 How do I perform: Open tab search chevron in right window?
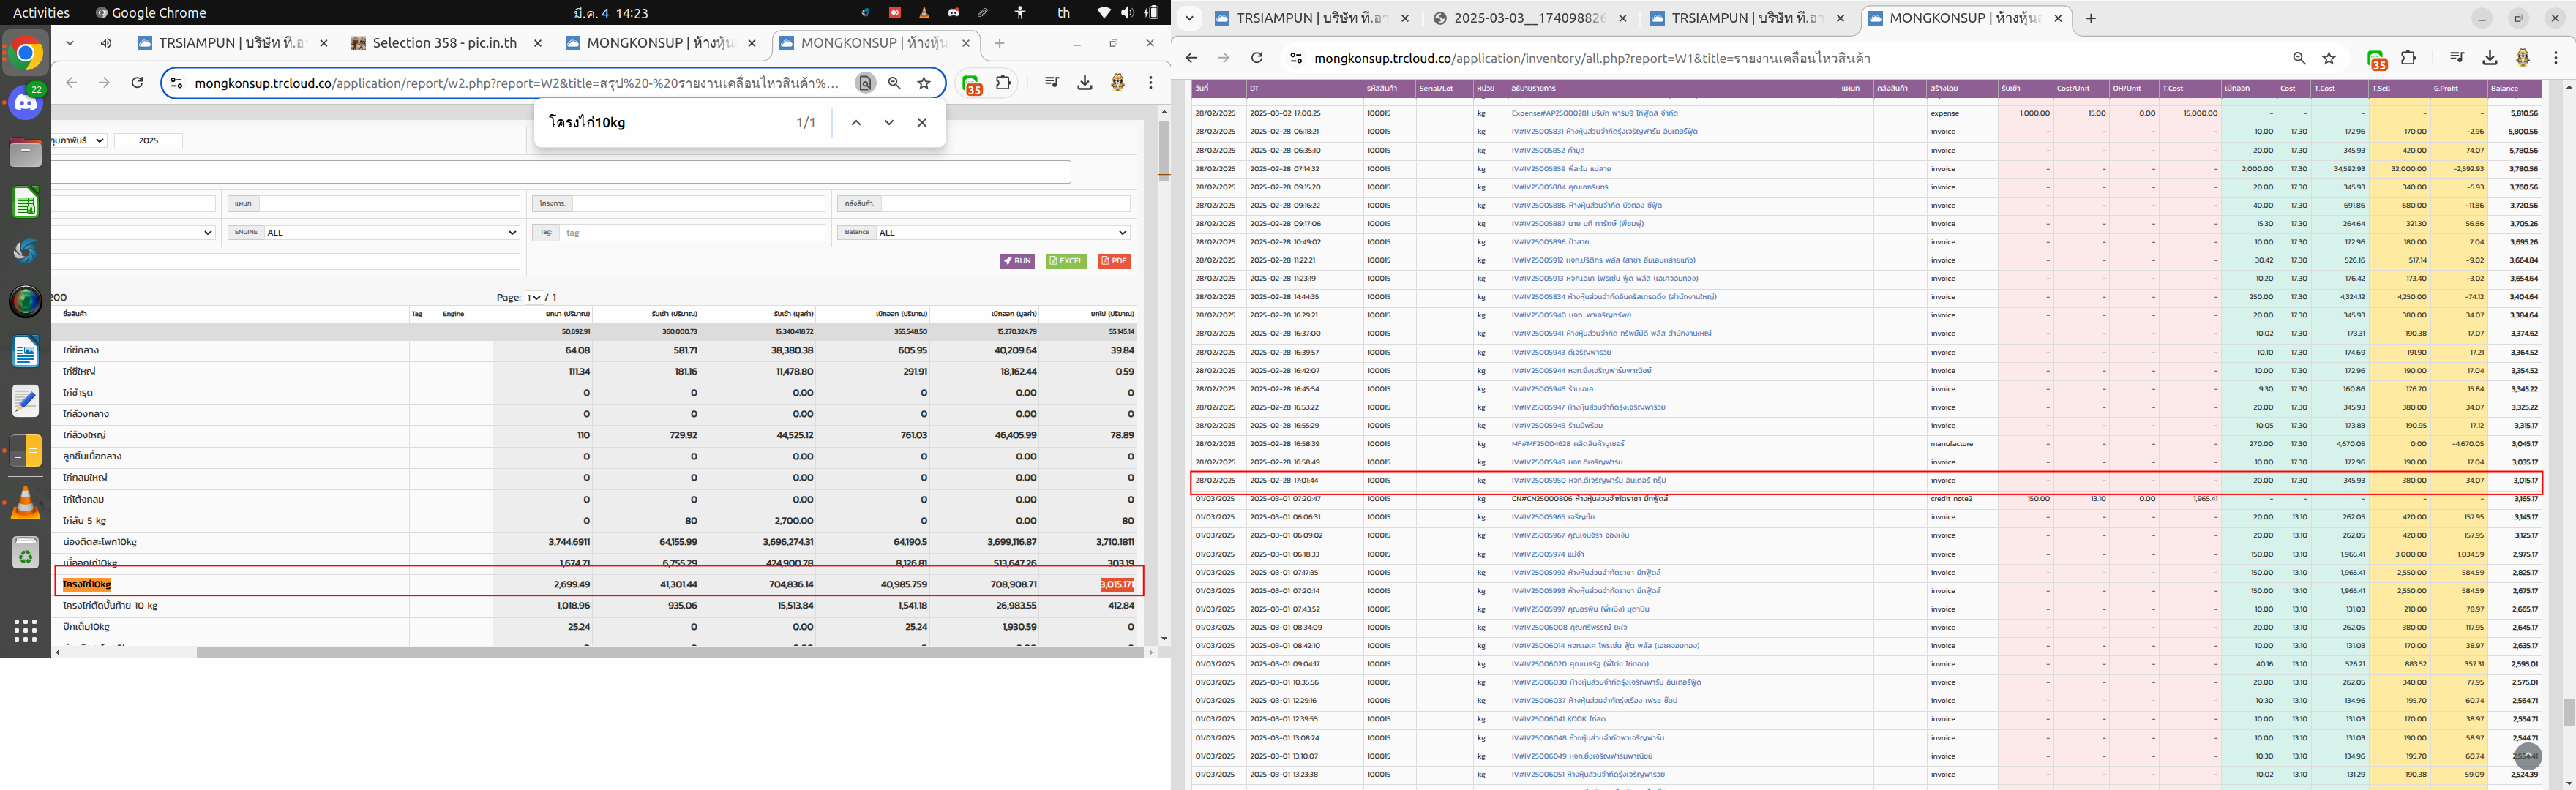coord(1189,18)
